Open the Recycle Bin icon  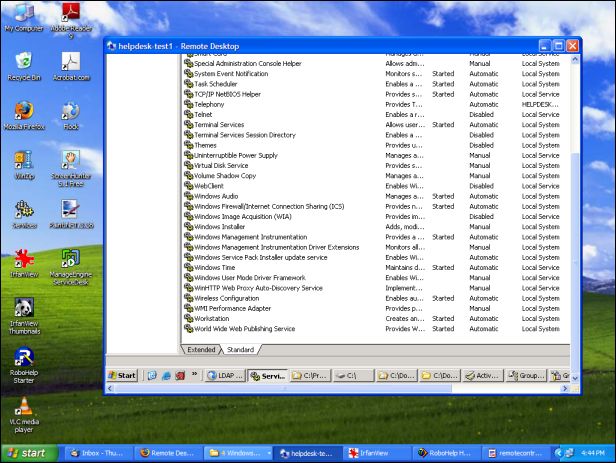point(23,63)
